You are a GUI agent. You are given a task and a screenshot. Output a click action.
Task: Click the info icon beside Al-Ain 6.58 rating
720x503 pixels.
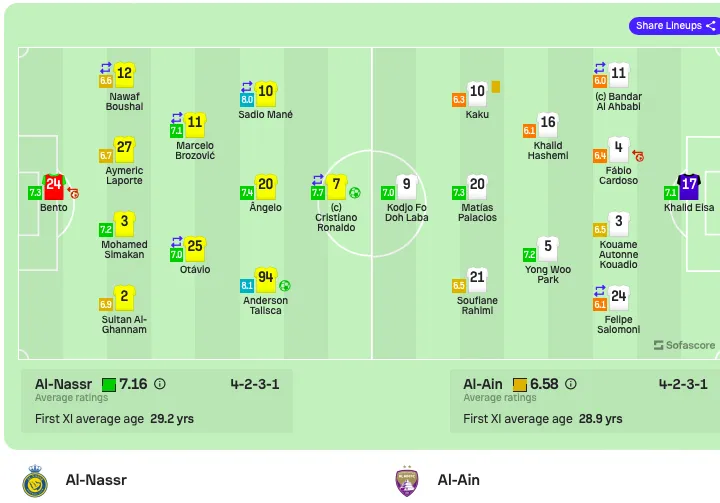tap(570, 384)
